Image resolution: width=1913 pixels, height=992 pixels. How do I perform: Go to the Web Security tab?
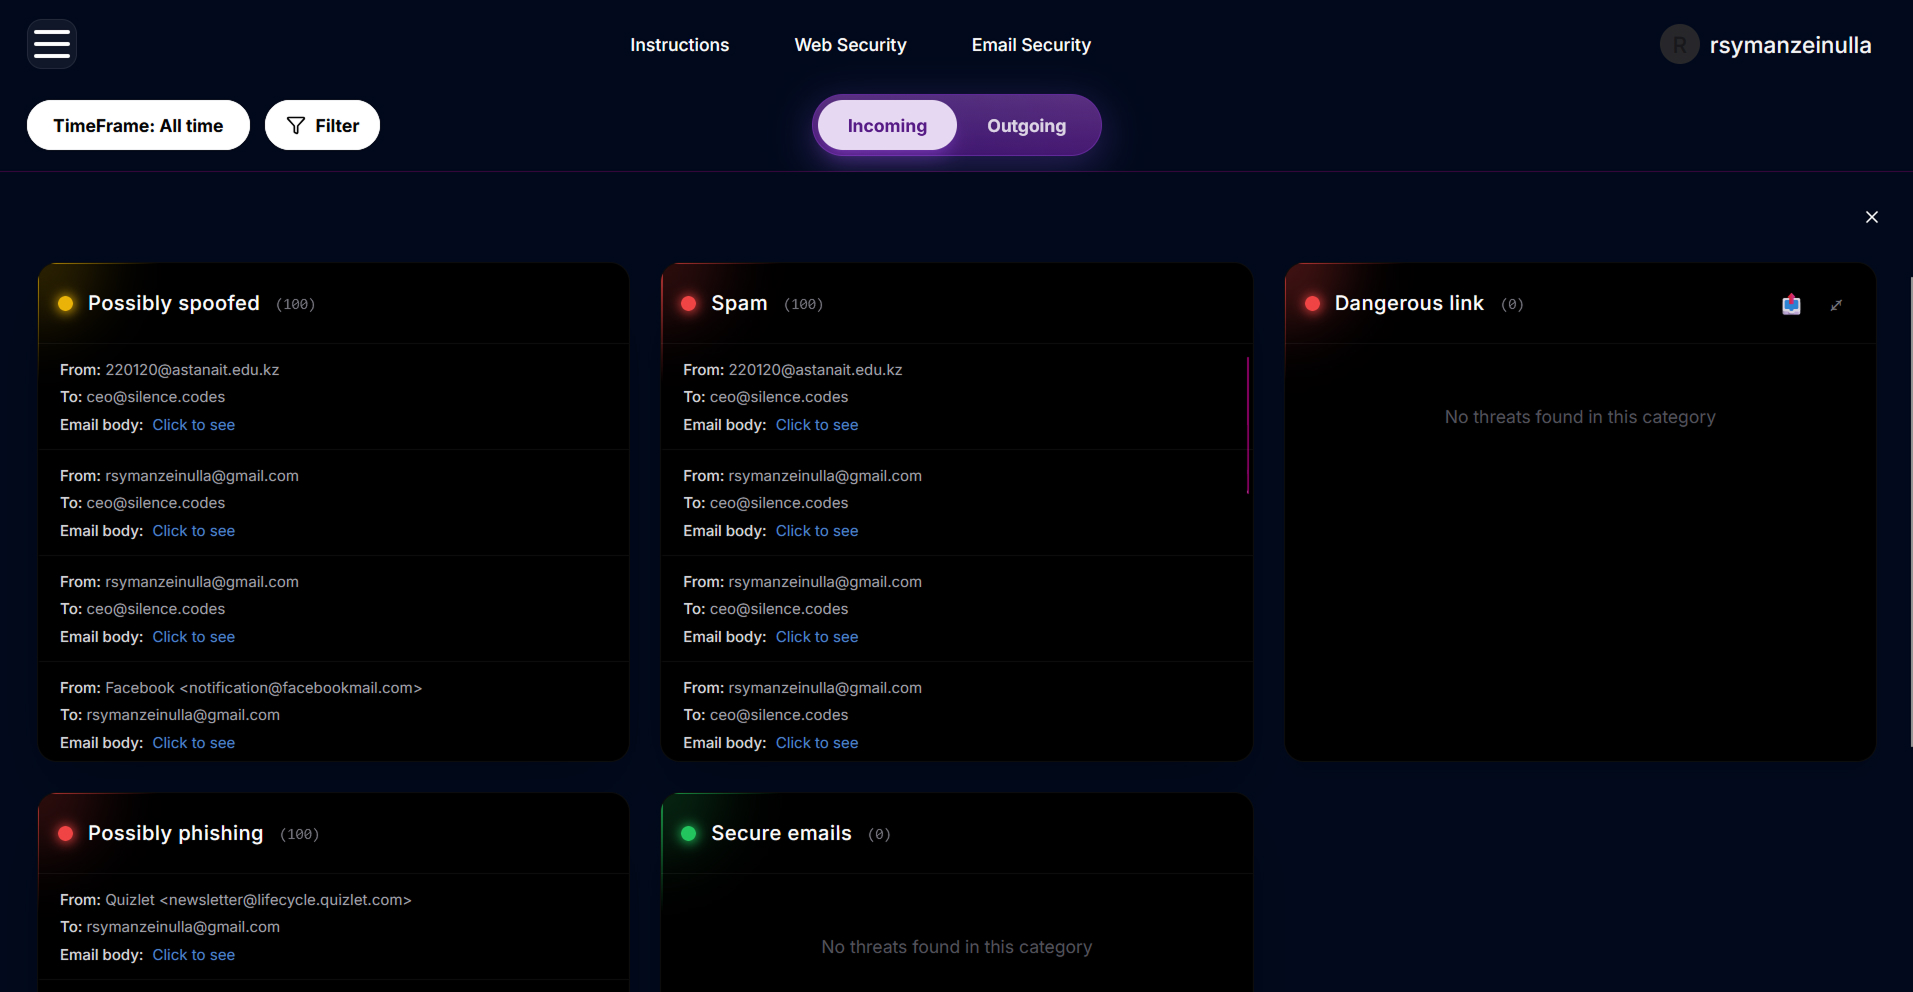click(x=850, y=45)
